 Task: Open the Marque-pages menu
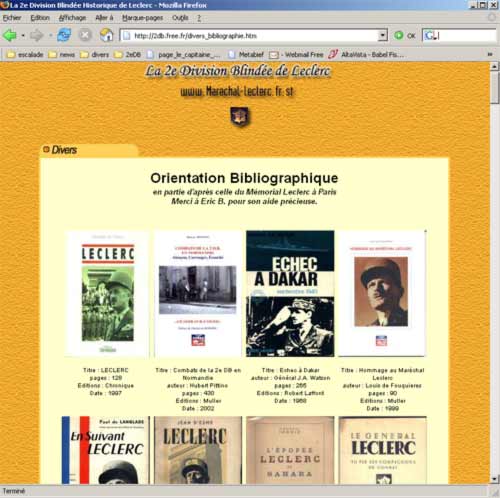point(142,18)
